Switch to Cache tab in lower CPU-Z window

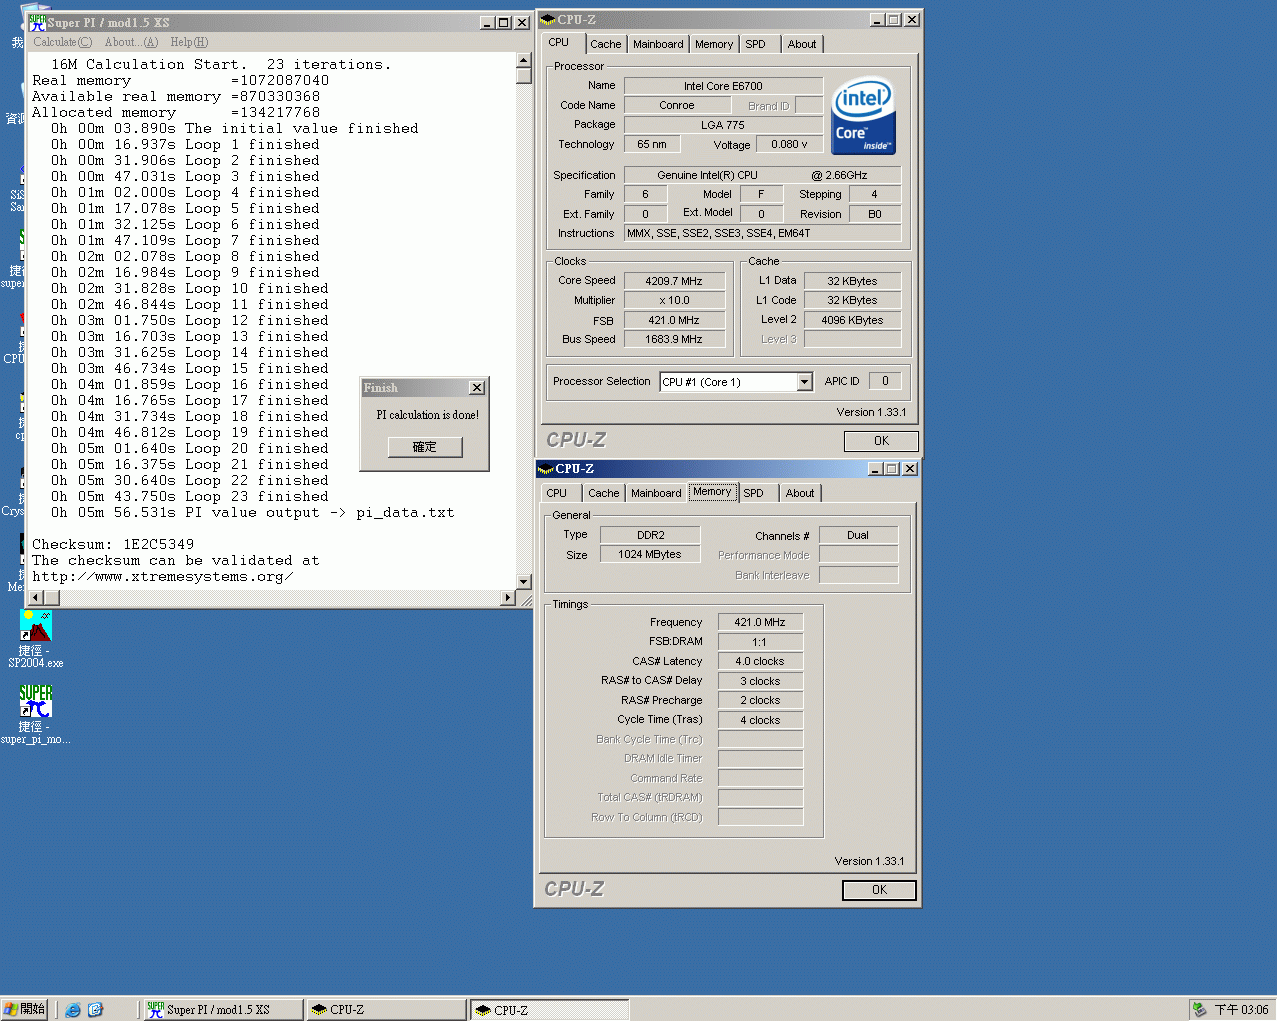pos(603,493)
